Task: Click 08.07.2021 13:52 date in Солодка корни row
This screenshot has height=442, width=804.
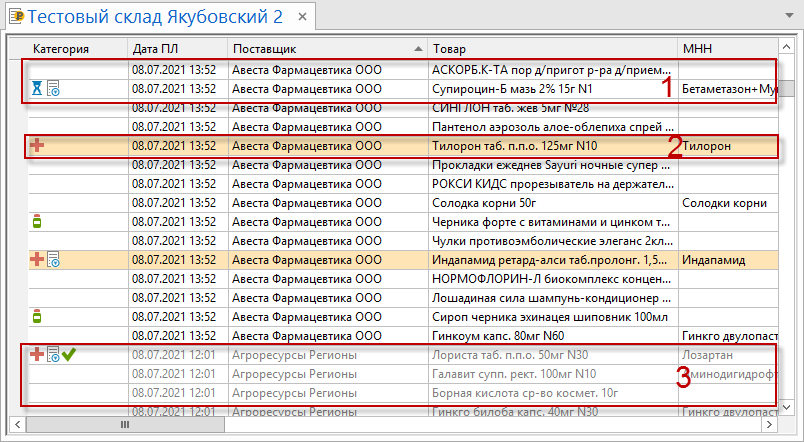Action: pos(174,203)
